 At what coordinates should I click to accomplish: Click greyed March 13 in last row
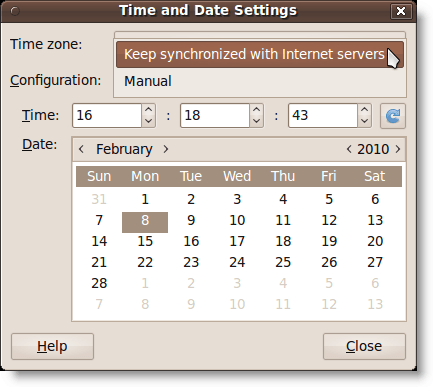point(375,304)
